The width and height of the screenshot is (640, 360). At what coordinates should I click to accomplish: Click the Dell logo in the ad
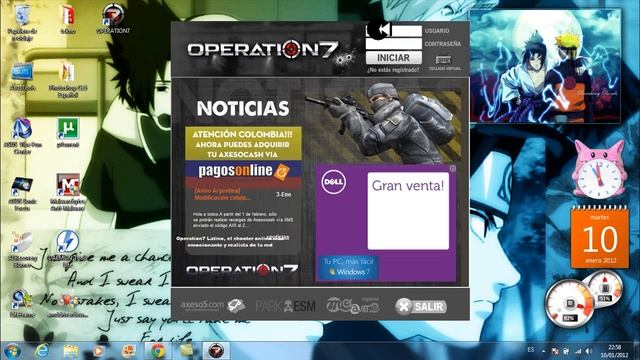coord(333,182)
